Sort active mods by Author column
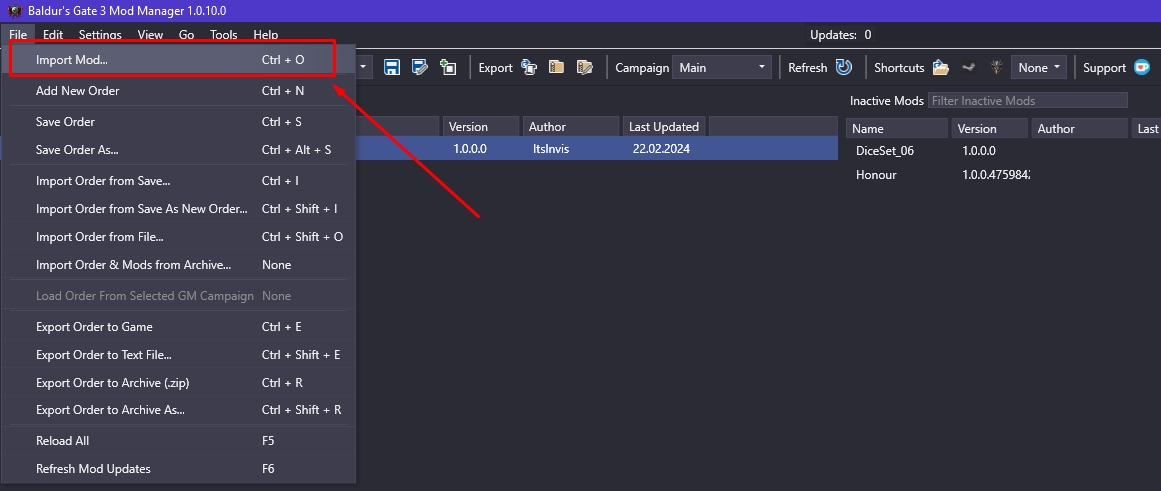This screenshot has width=1161, height=491. [570, 127]
